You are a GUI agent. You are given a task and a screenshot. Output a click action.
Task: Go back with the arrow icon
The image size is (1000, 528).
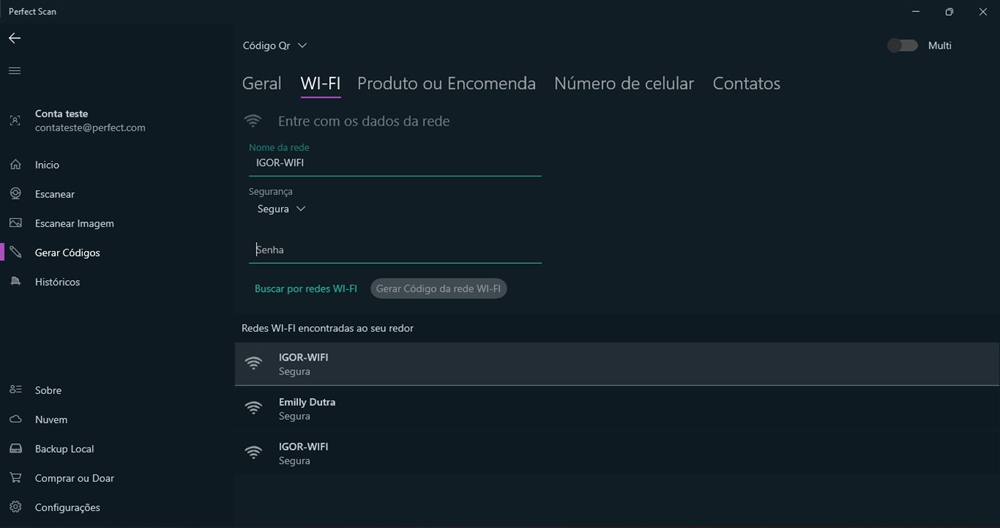[15, 38]
